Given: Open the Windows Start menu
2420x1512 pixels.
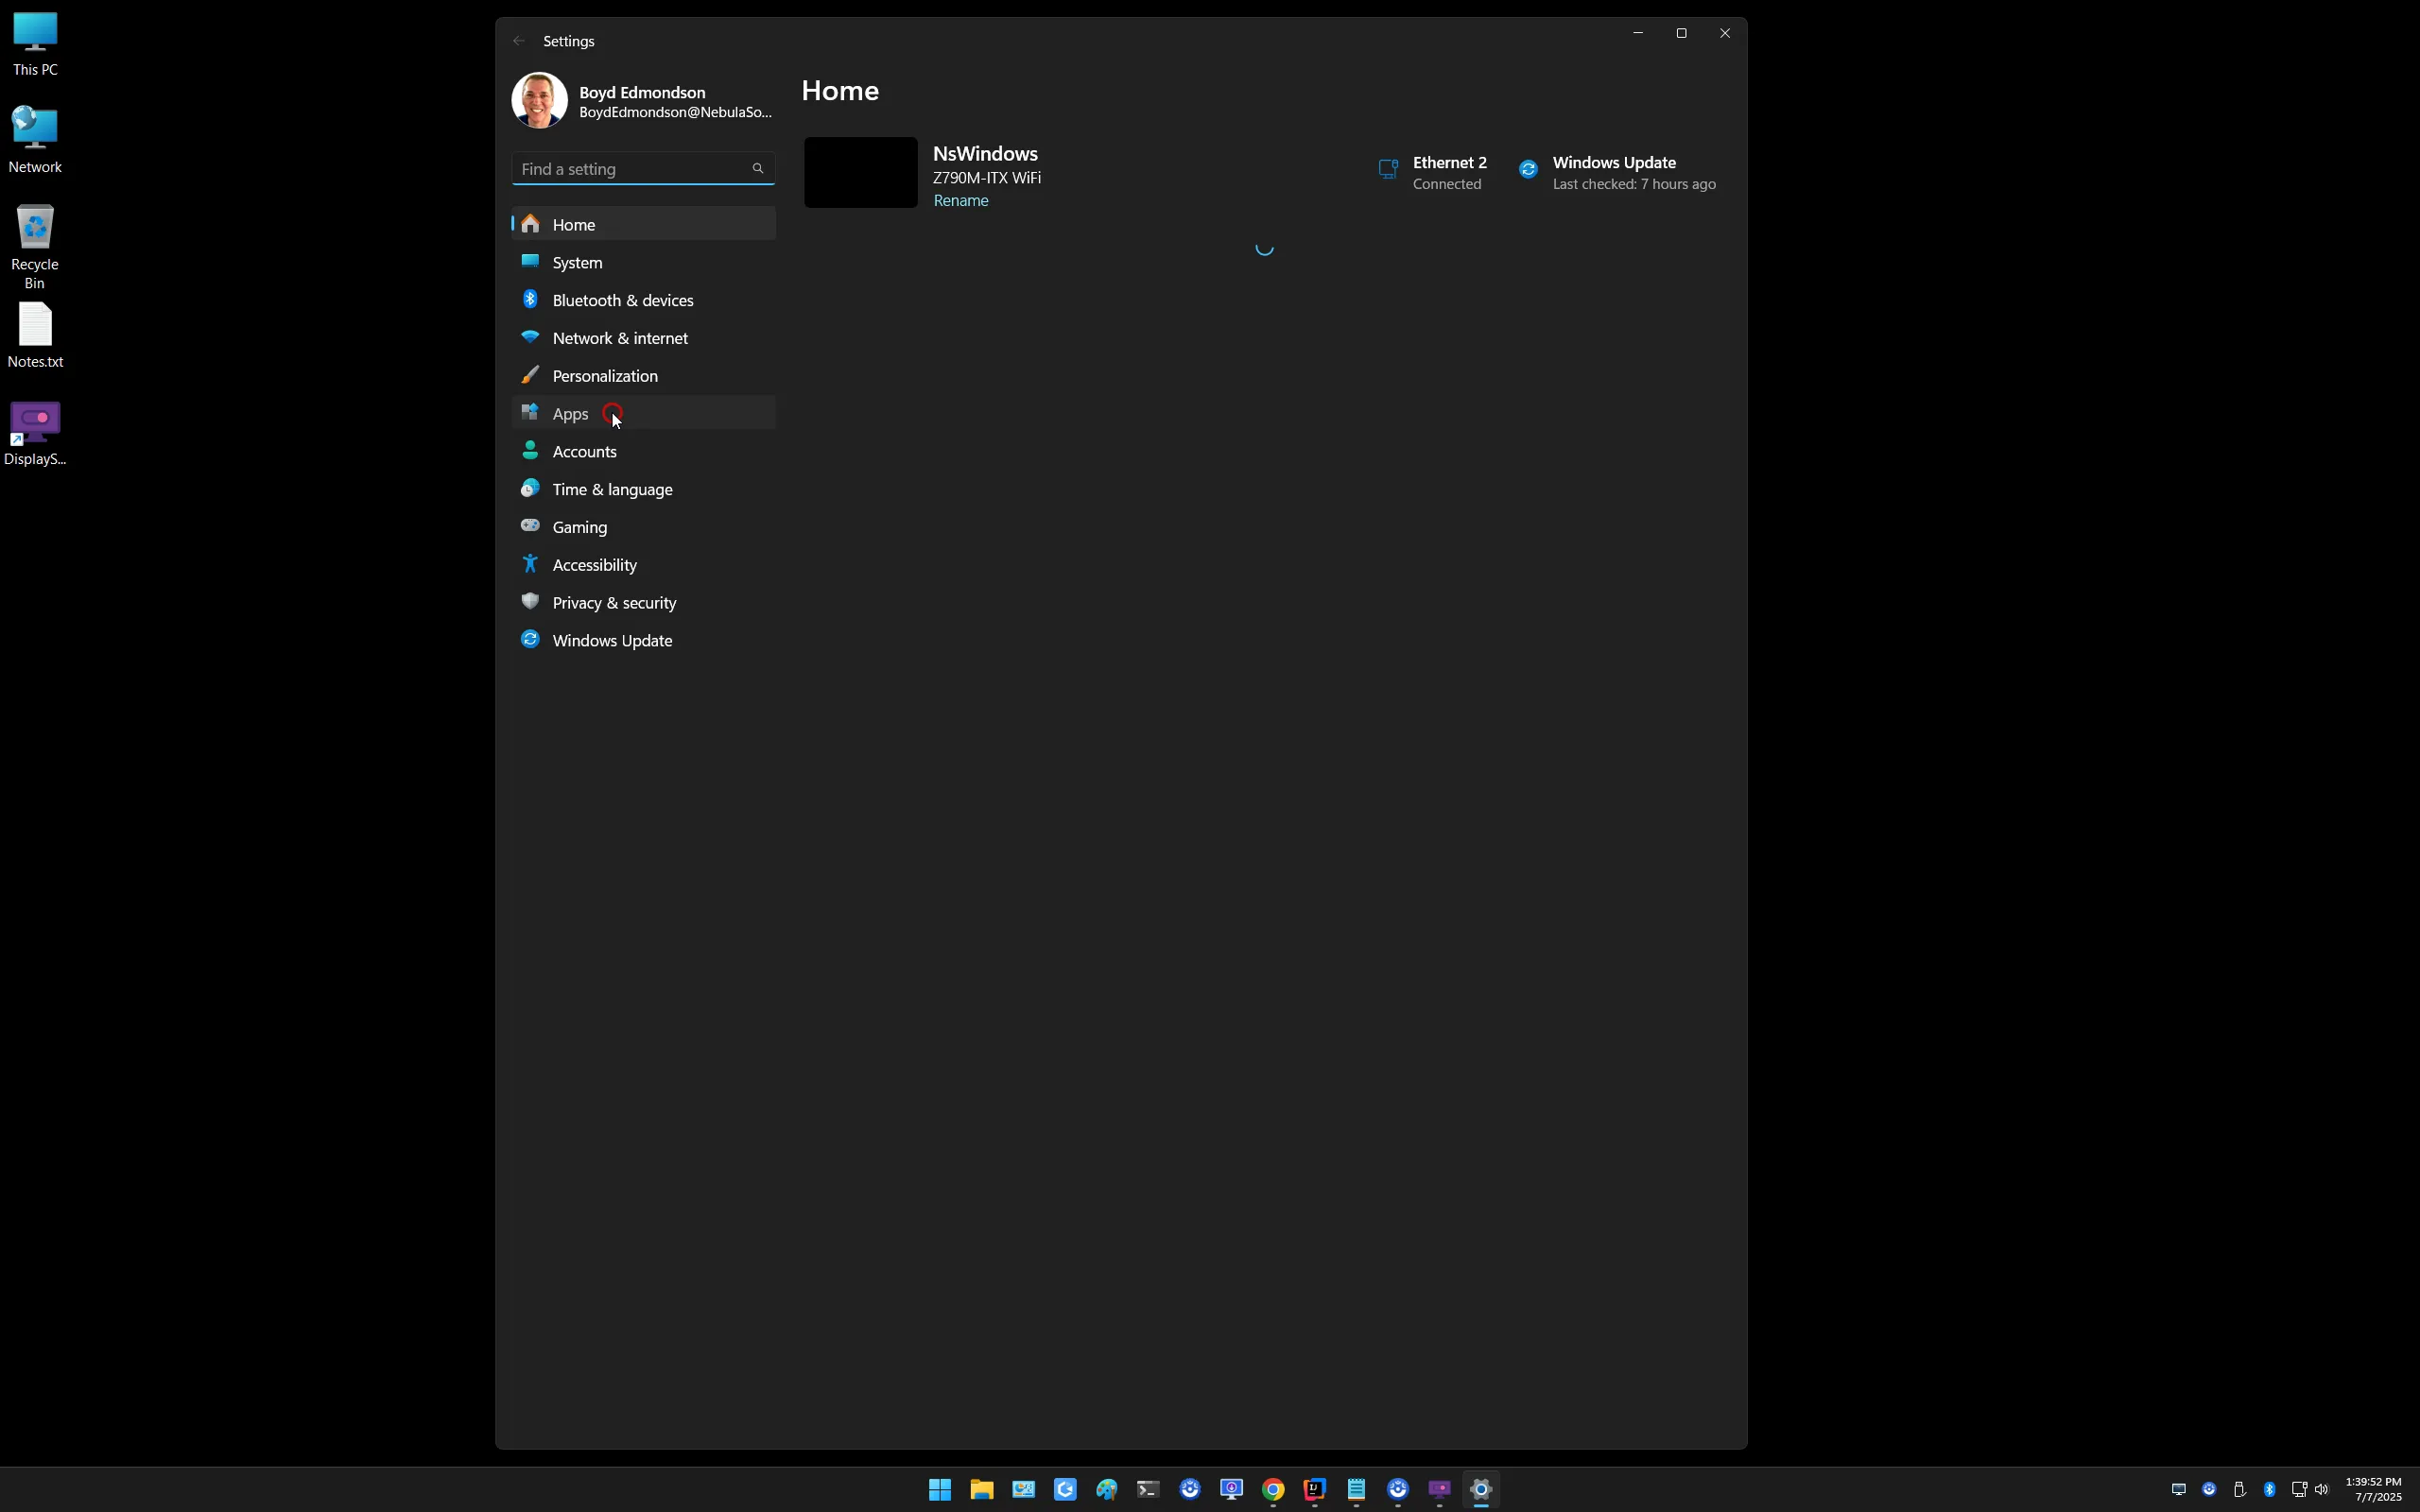Looking at the screenshot, I should coord(940,1489).
